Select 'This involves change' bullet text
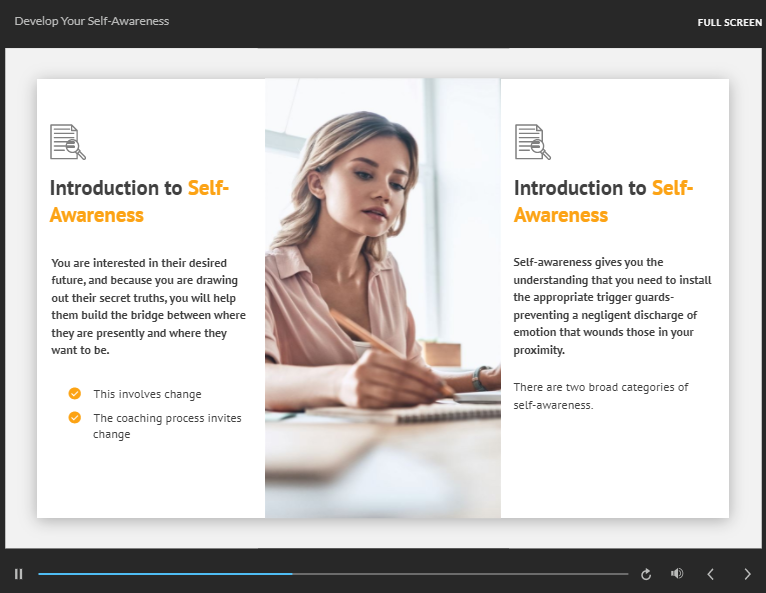This screenshot has width=766, height=593. point(147,394)
